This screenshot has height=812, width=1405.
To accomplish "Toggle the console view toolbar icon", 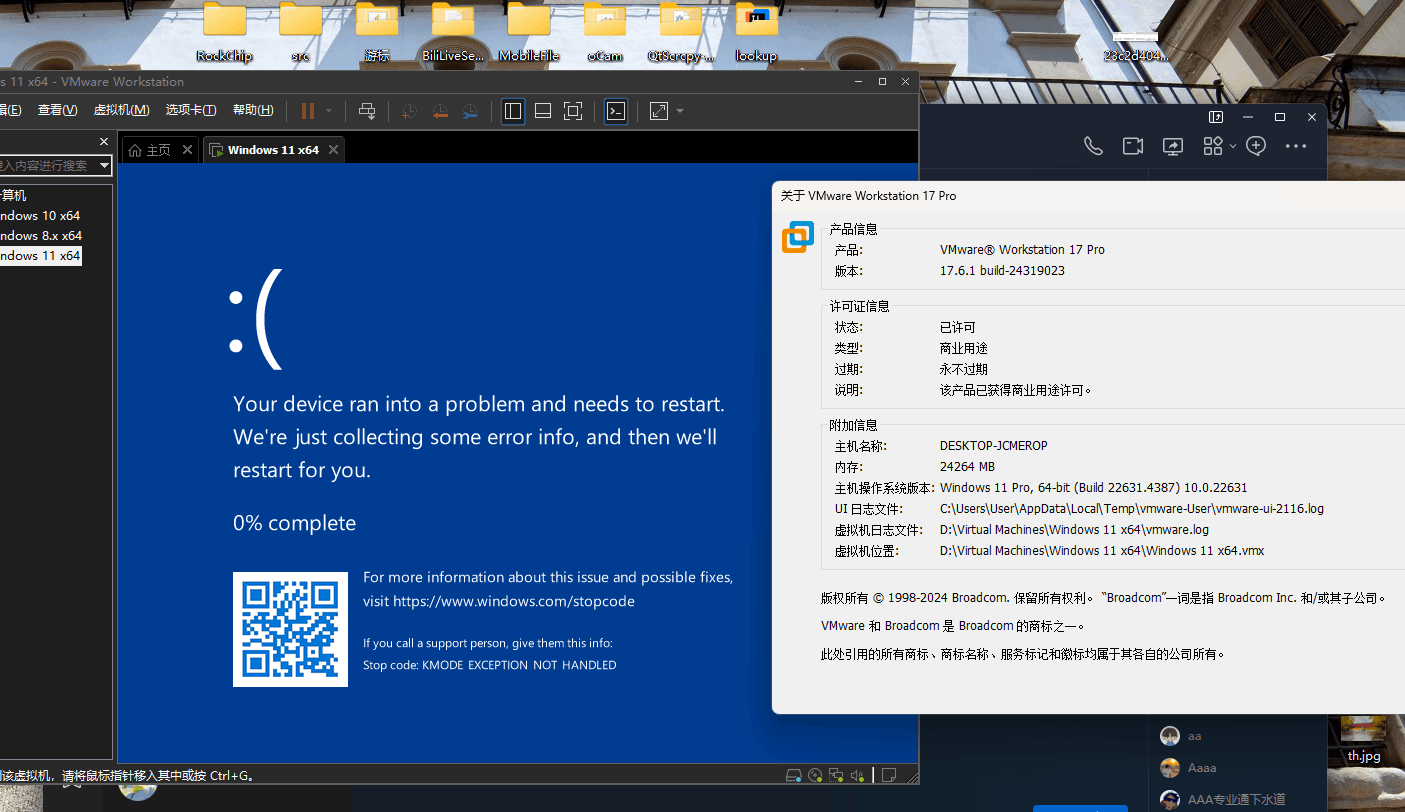I will tap(617, 111).
